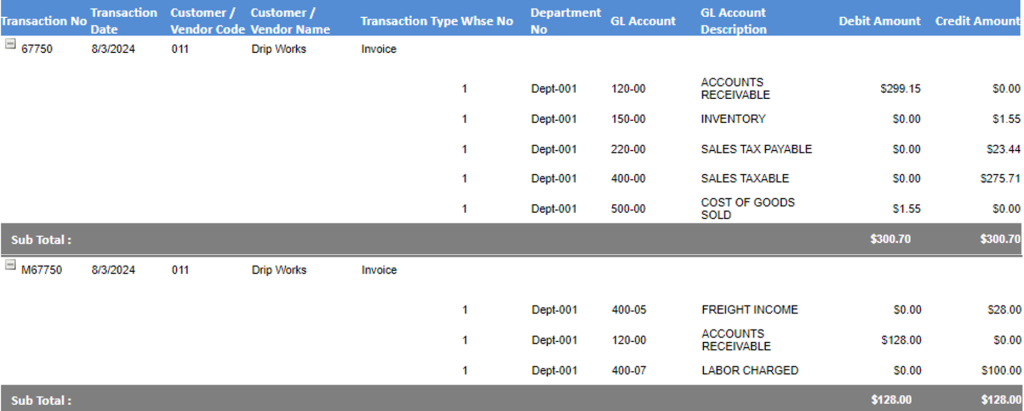Sort by Transaction No column header
Viewport: 1024px width, 411px height.
coord(44,21)
